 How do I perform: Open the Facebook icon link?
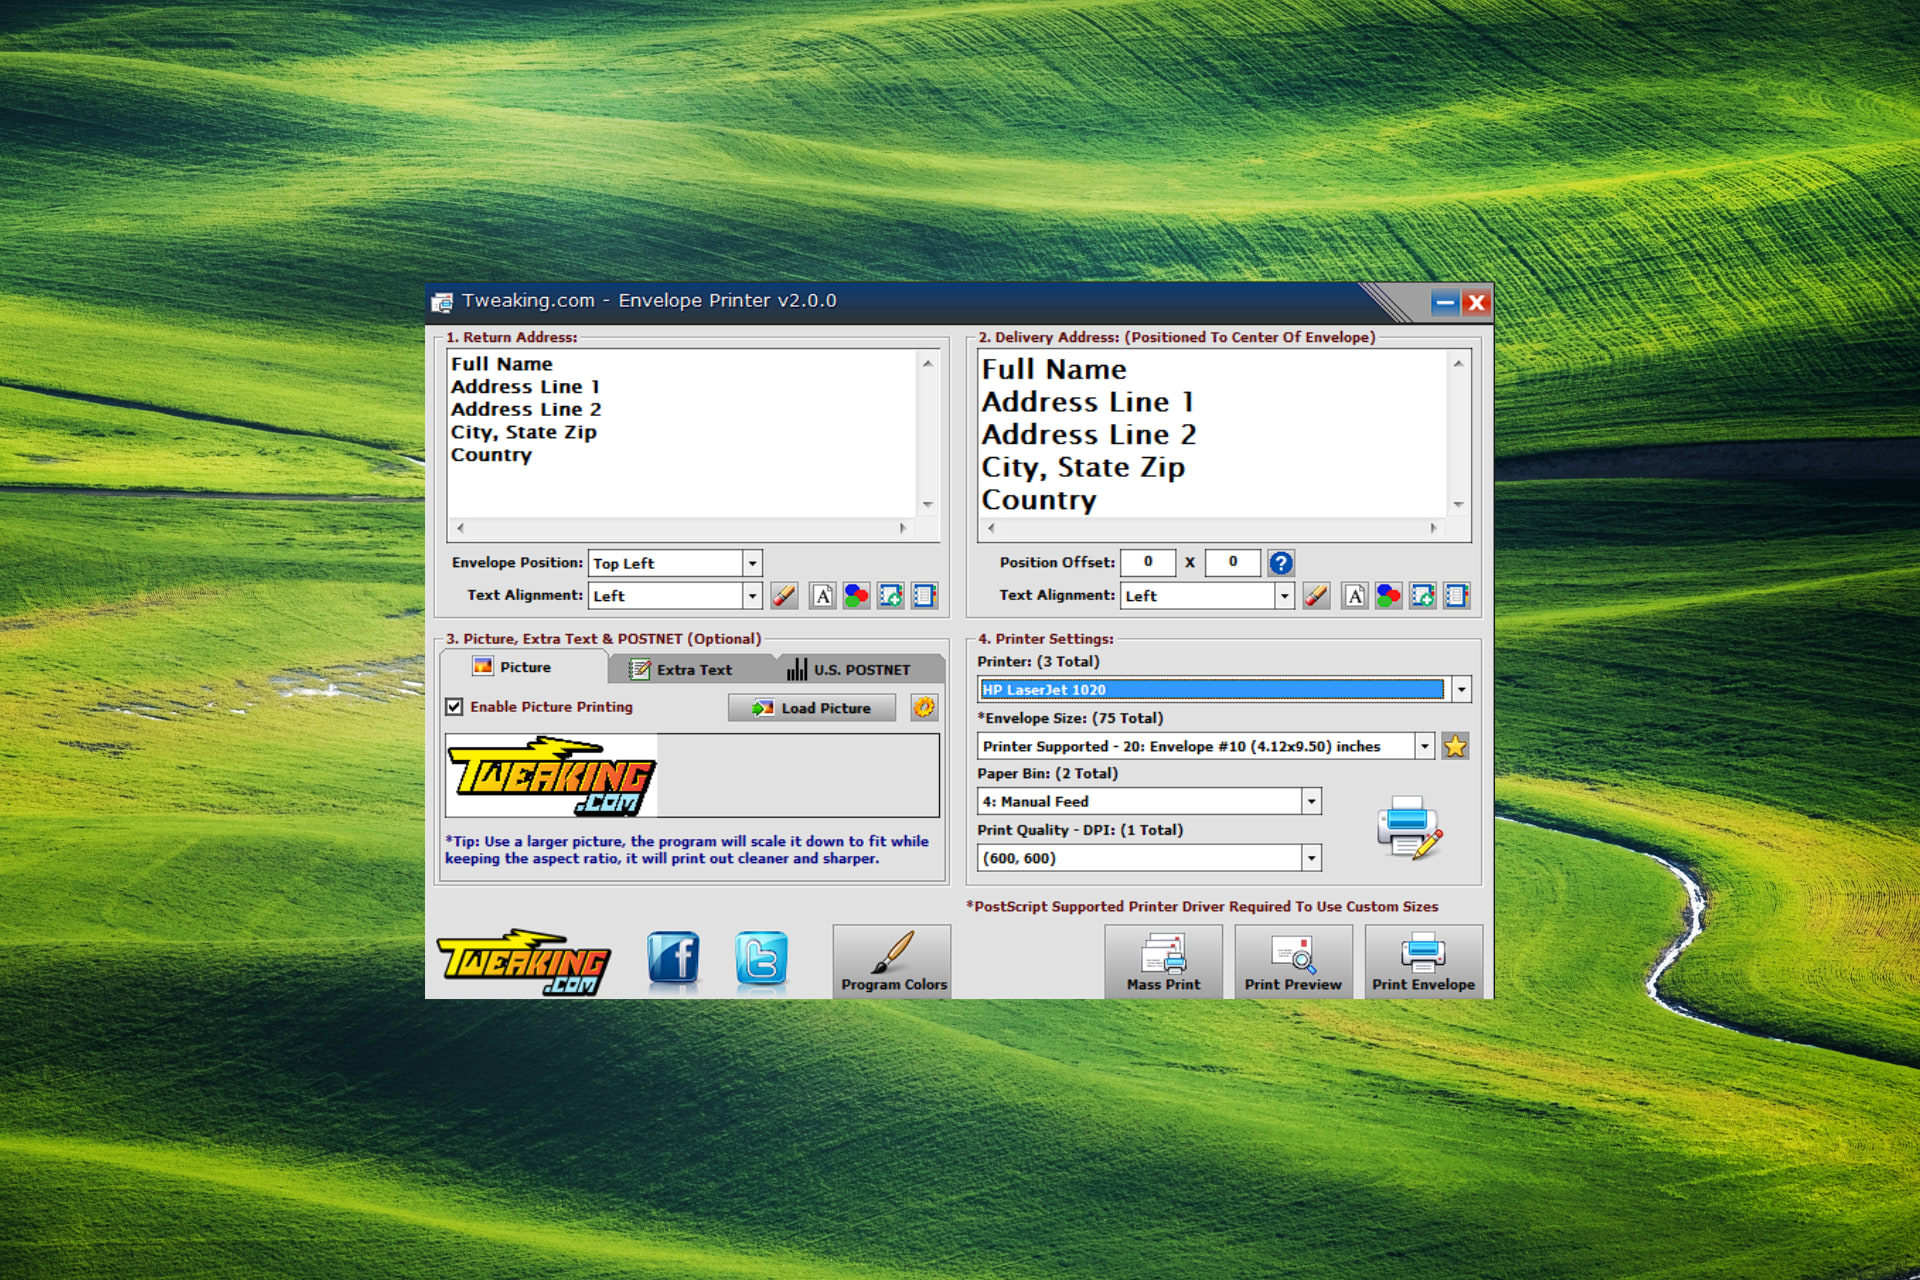pos(673,959)
